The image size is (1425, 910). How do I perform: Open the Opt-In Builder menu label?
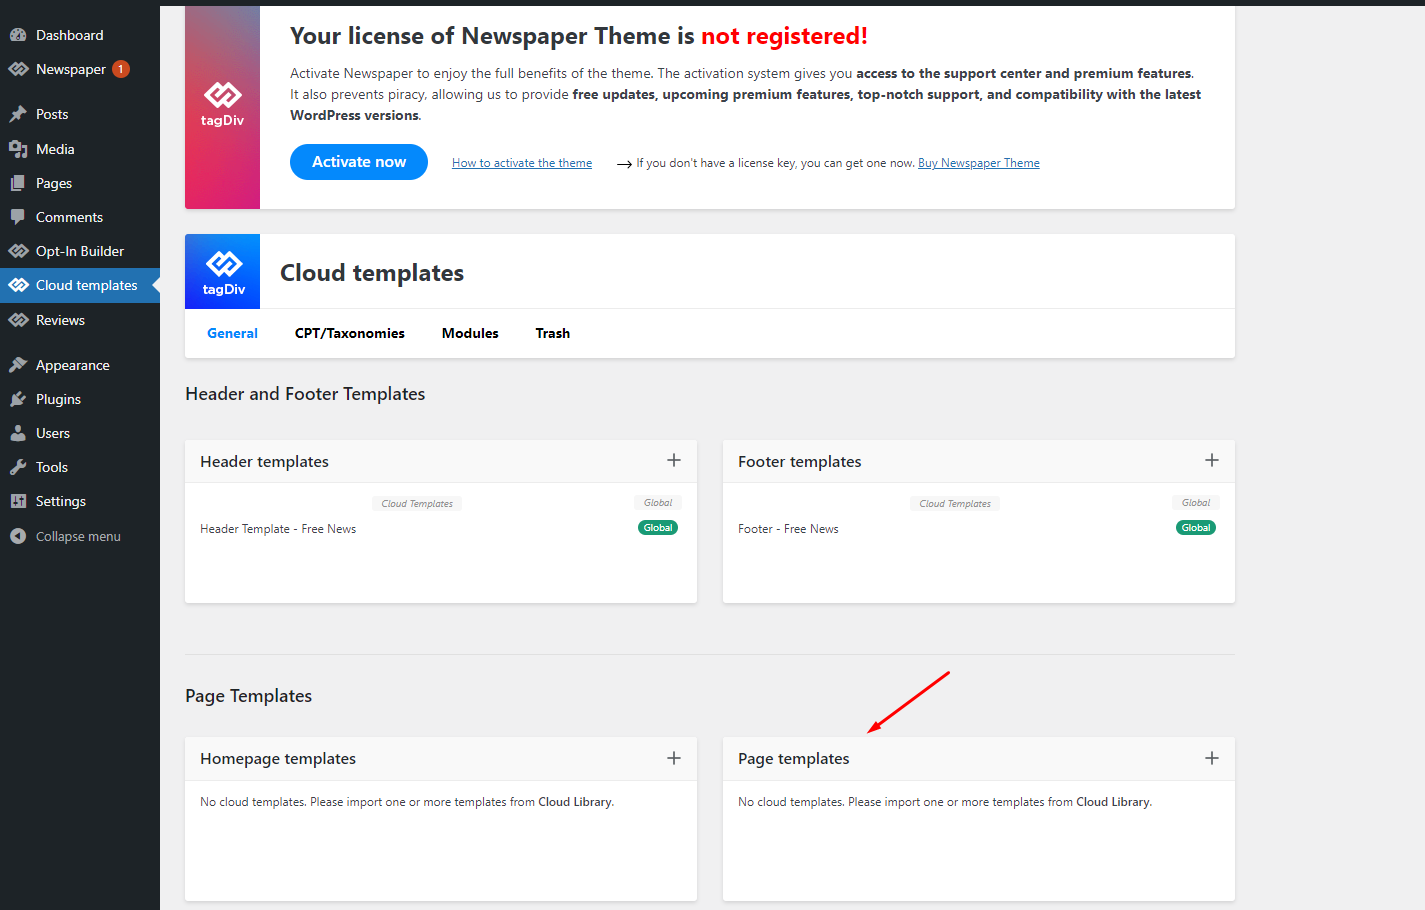click(x=80, y=251)
